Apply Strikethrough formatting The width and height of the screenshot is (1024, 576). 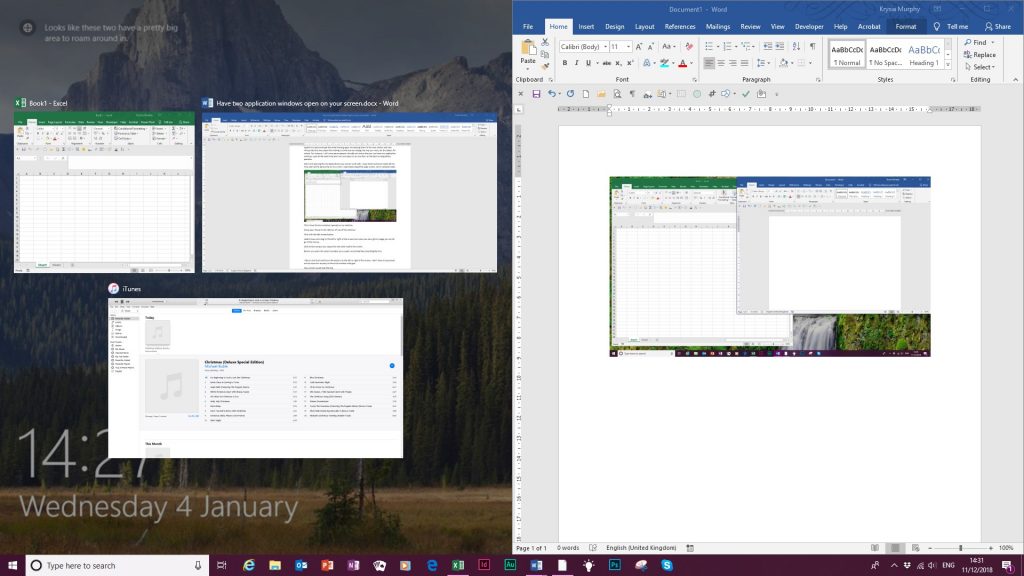(606, 63)
